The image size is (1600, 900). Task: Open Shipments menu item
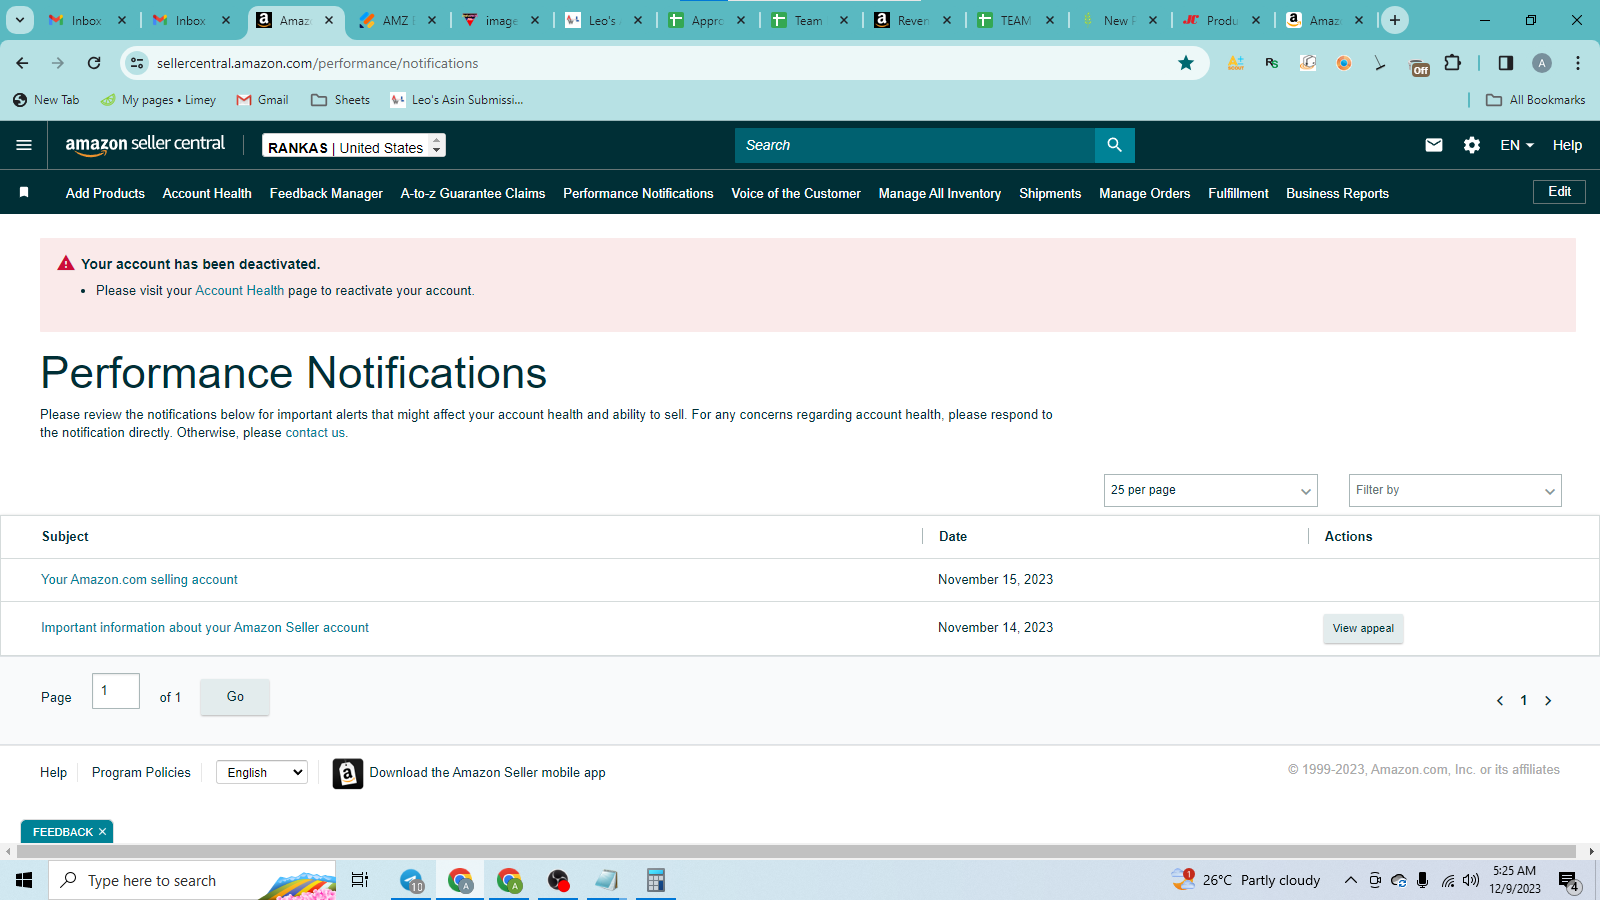click(x=1050, y=193)
